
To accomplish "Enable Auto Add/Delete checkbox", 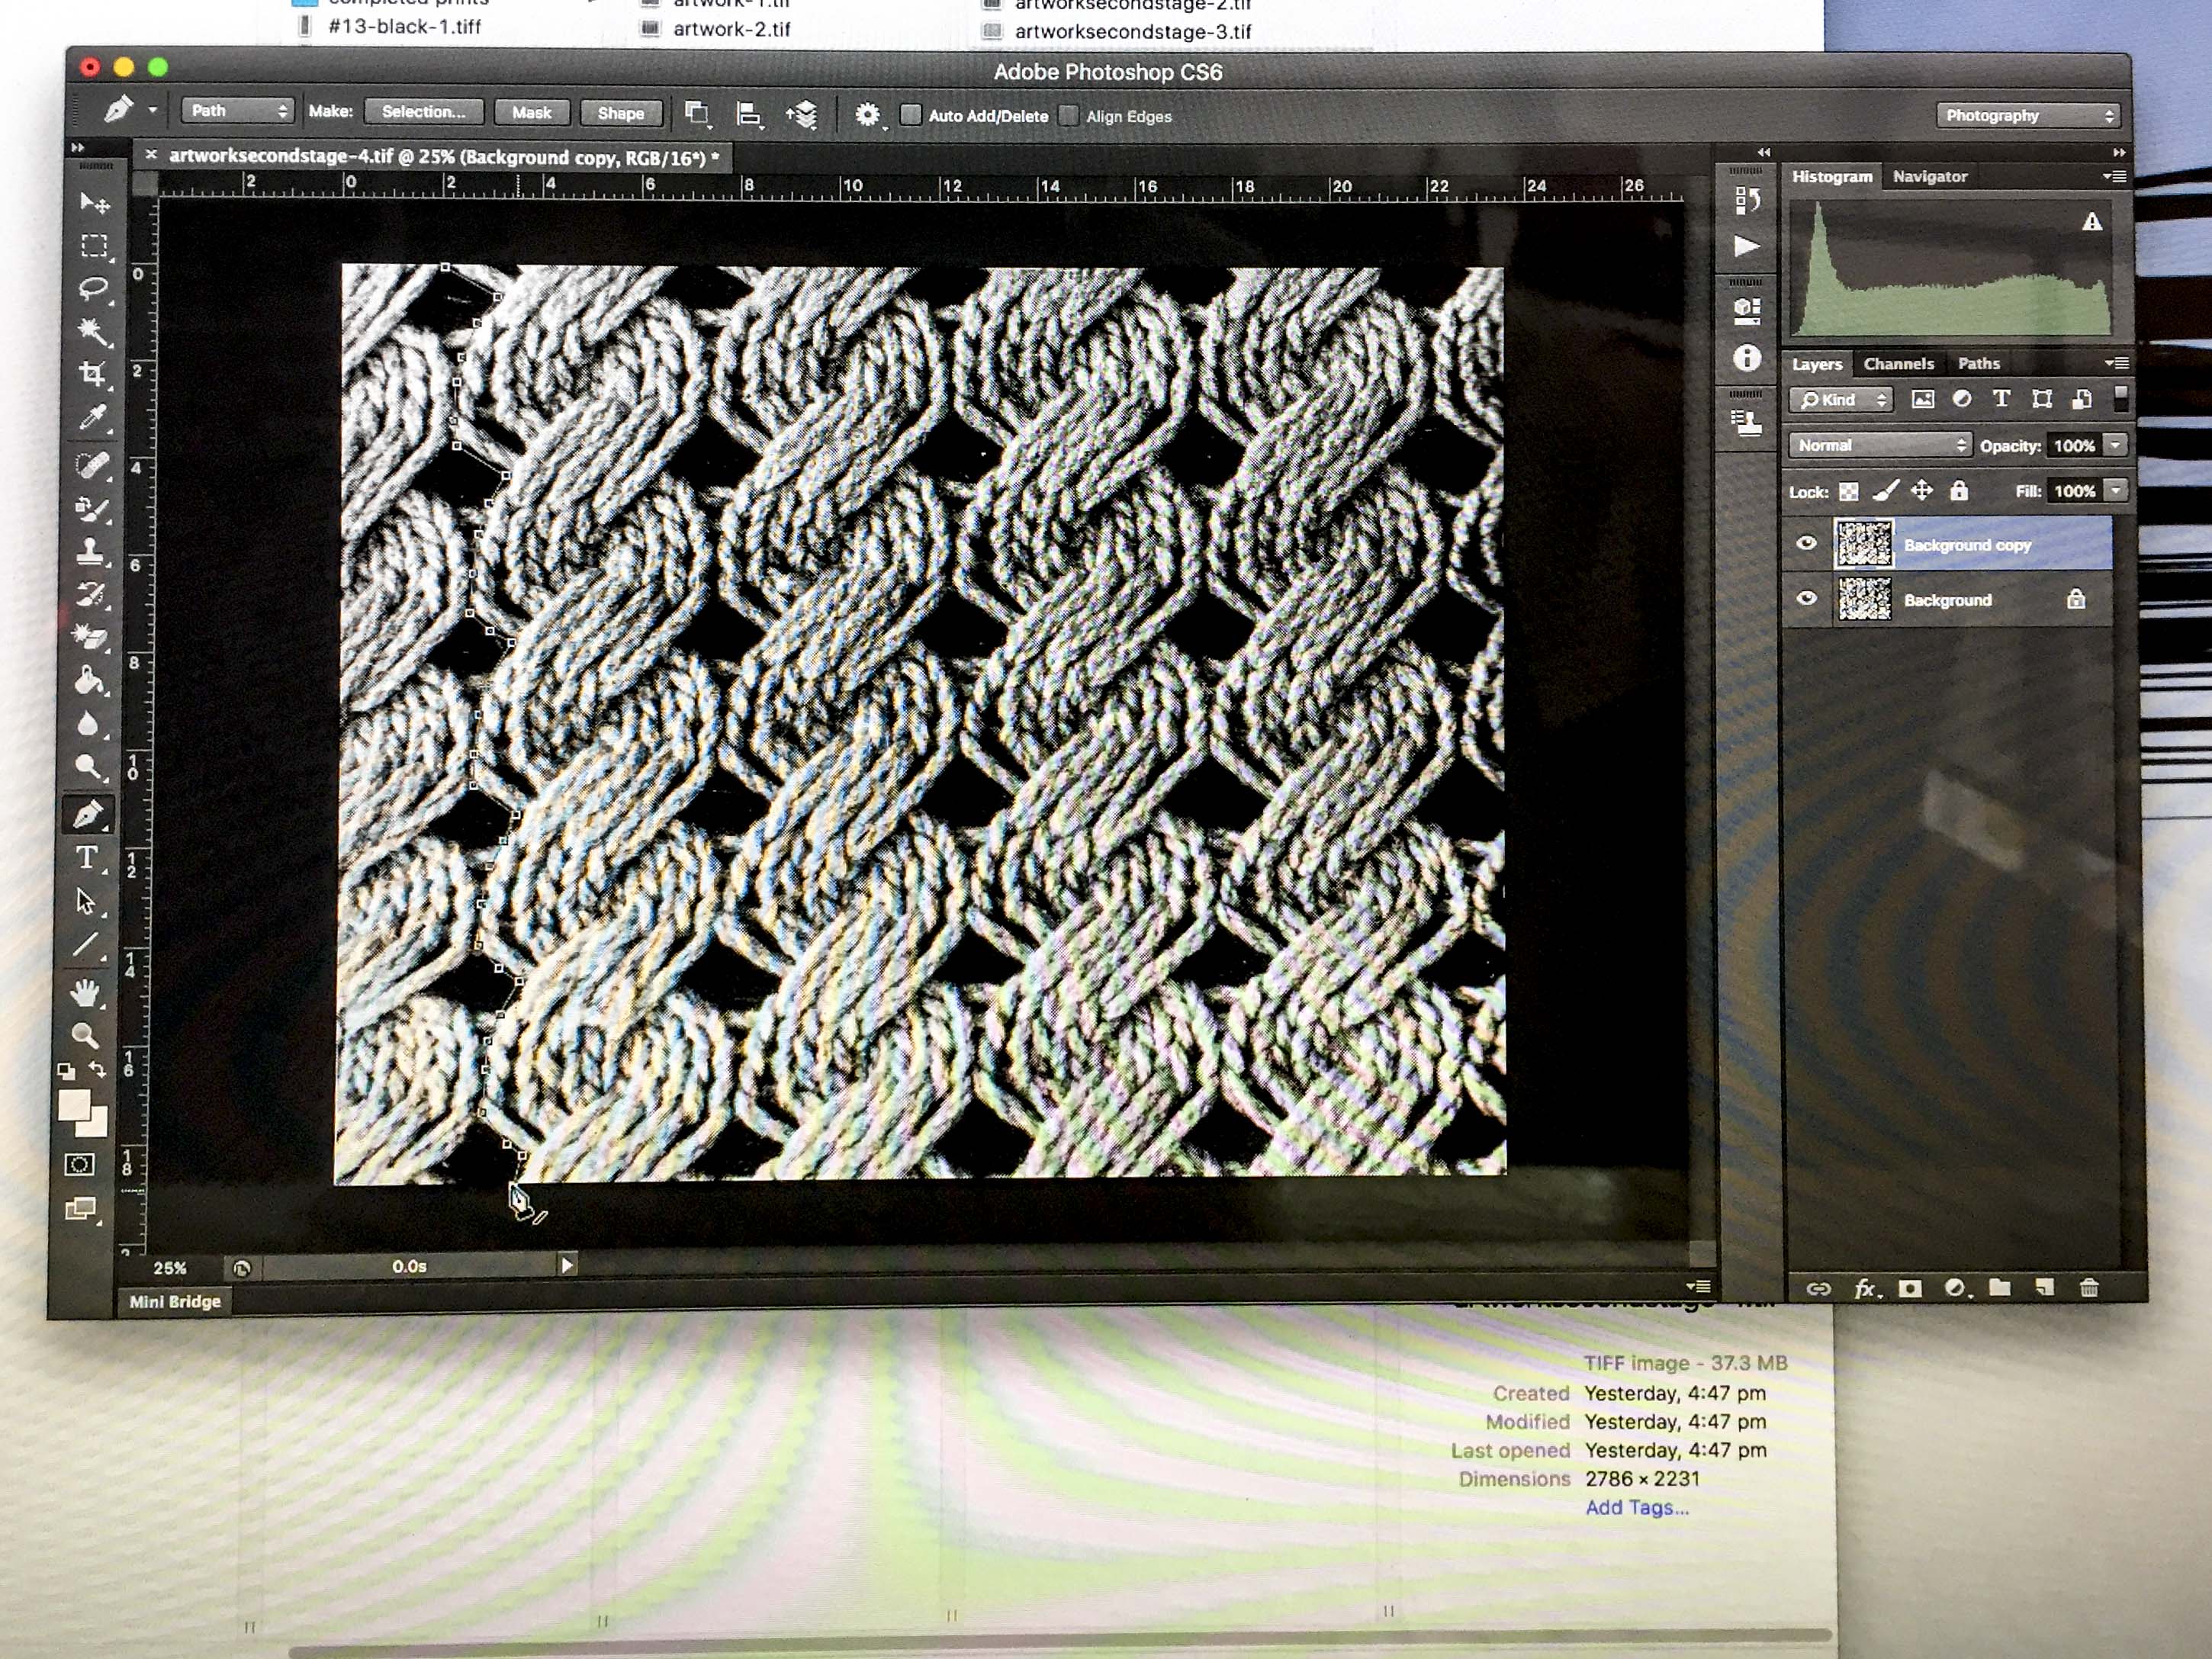I will pyautogui.click(x=910, y=115).
